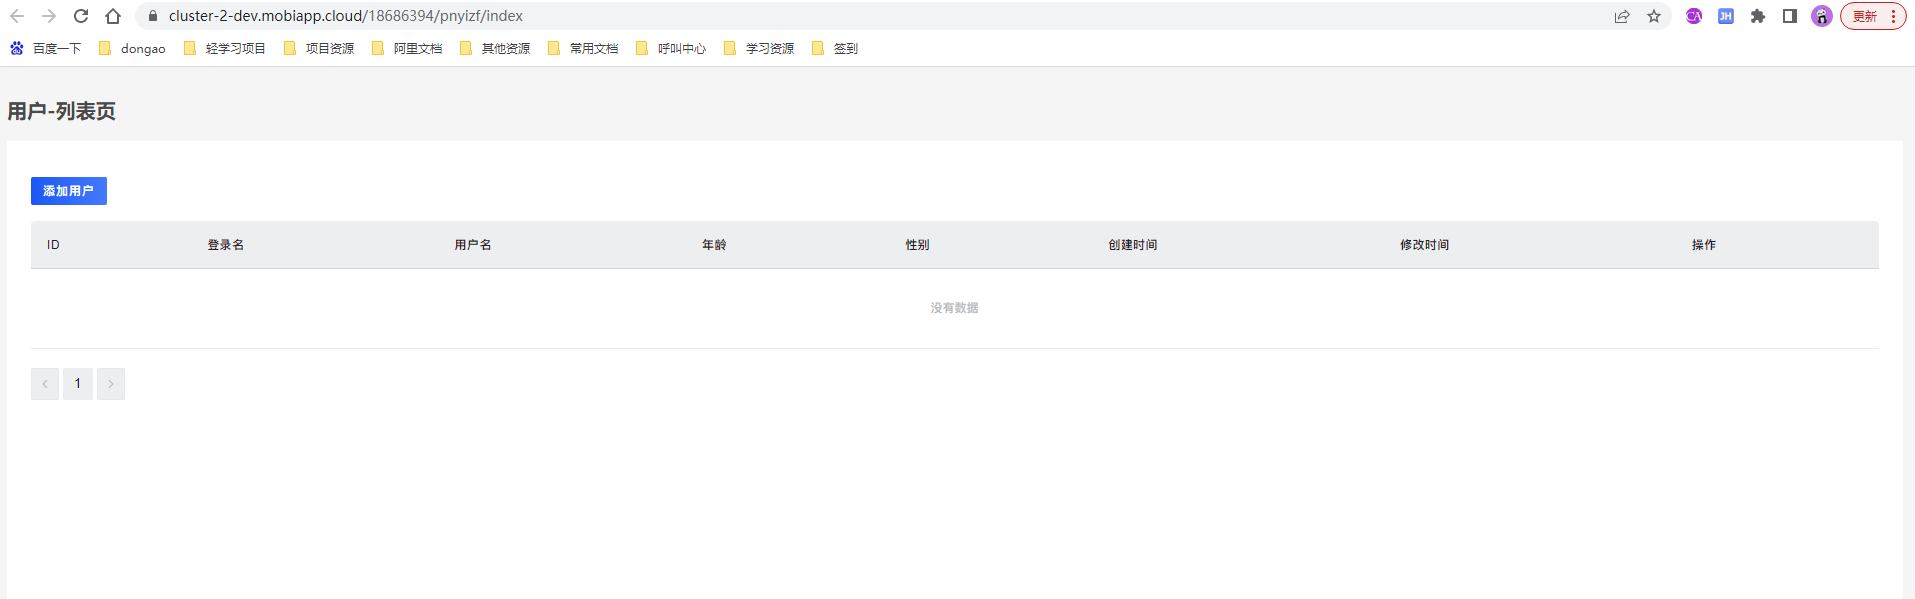The width and height of the screenshot is (1915, 599).
Task: Share this page icon in address bar
Action: pyautogui.click(x=1622, y=16)
